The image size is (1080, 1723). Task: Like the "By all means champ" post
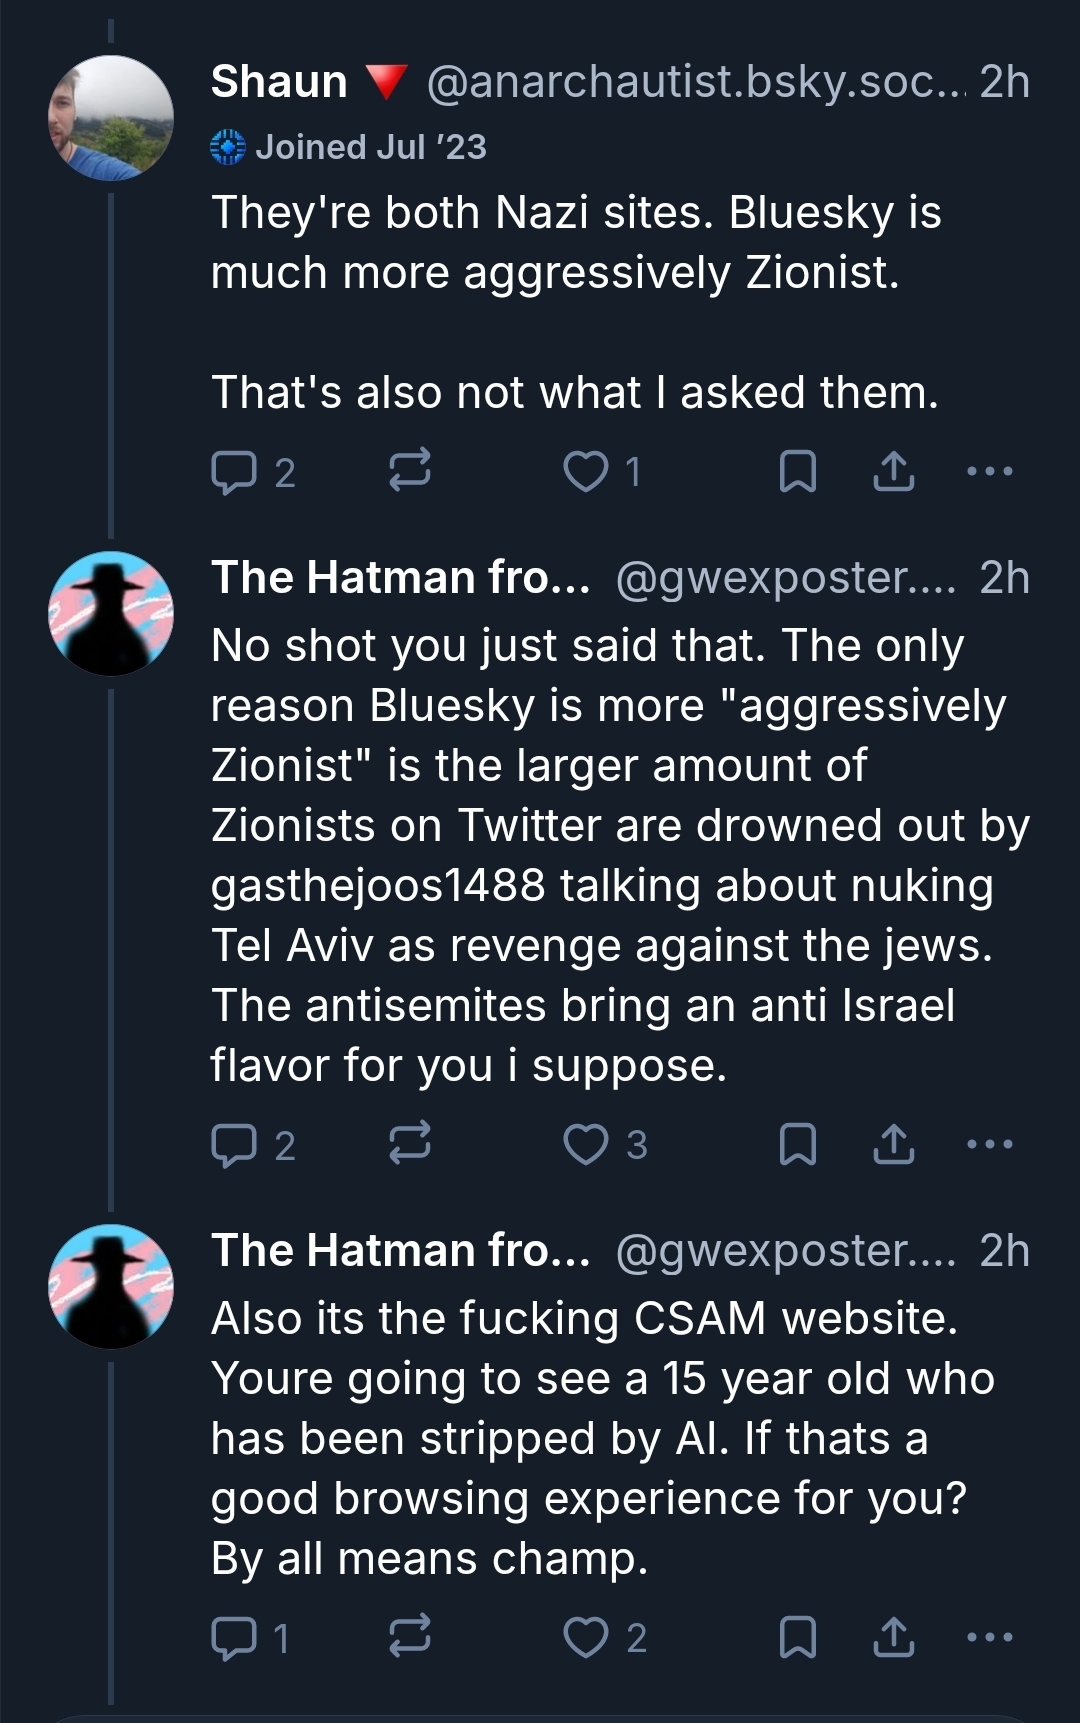[586, 1637]
